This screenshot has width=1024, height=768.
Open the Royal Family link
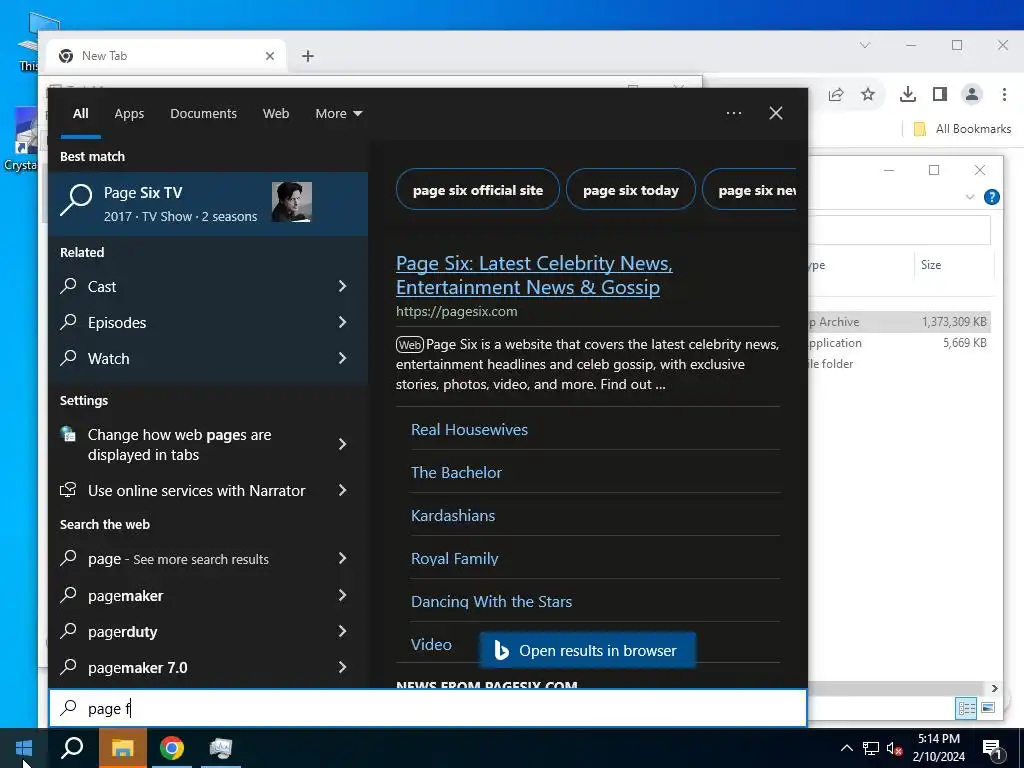click(454, 559)
